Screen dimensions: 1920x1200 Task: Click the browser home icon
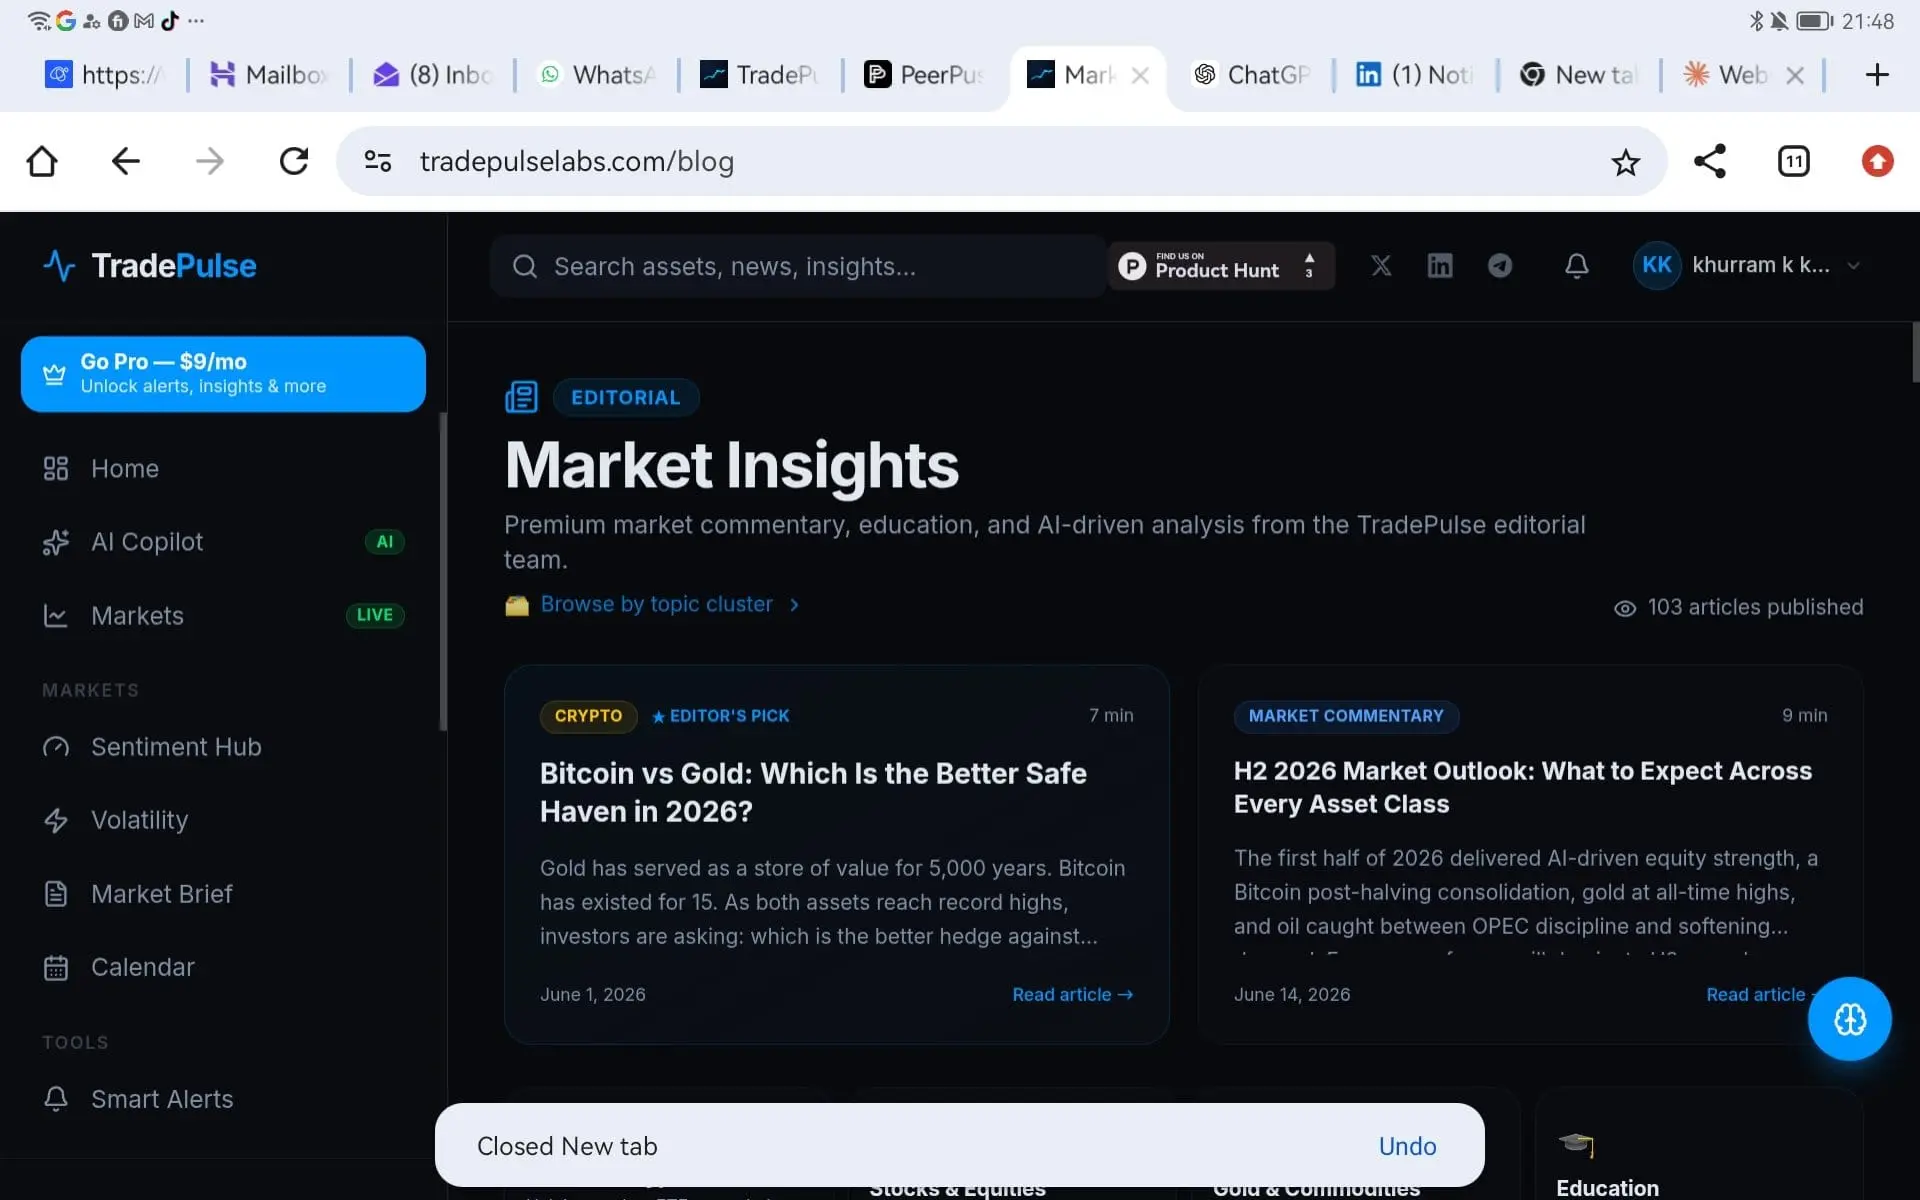pos(42,161)
